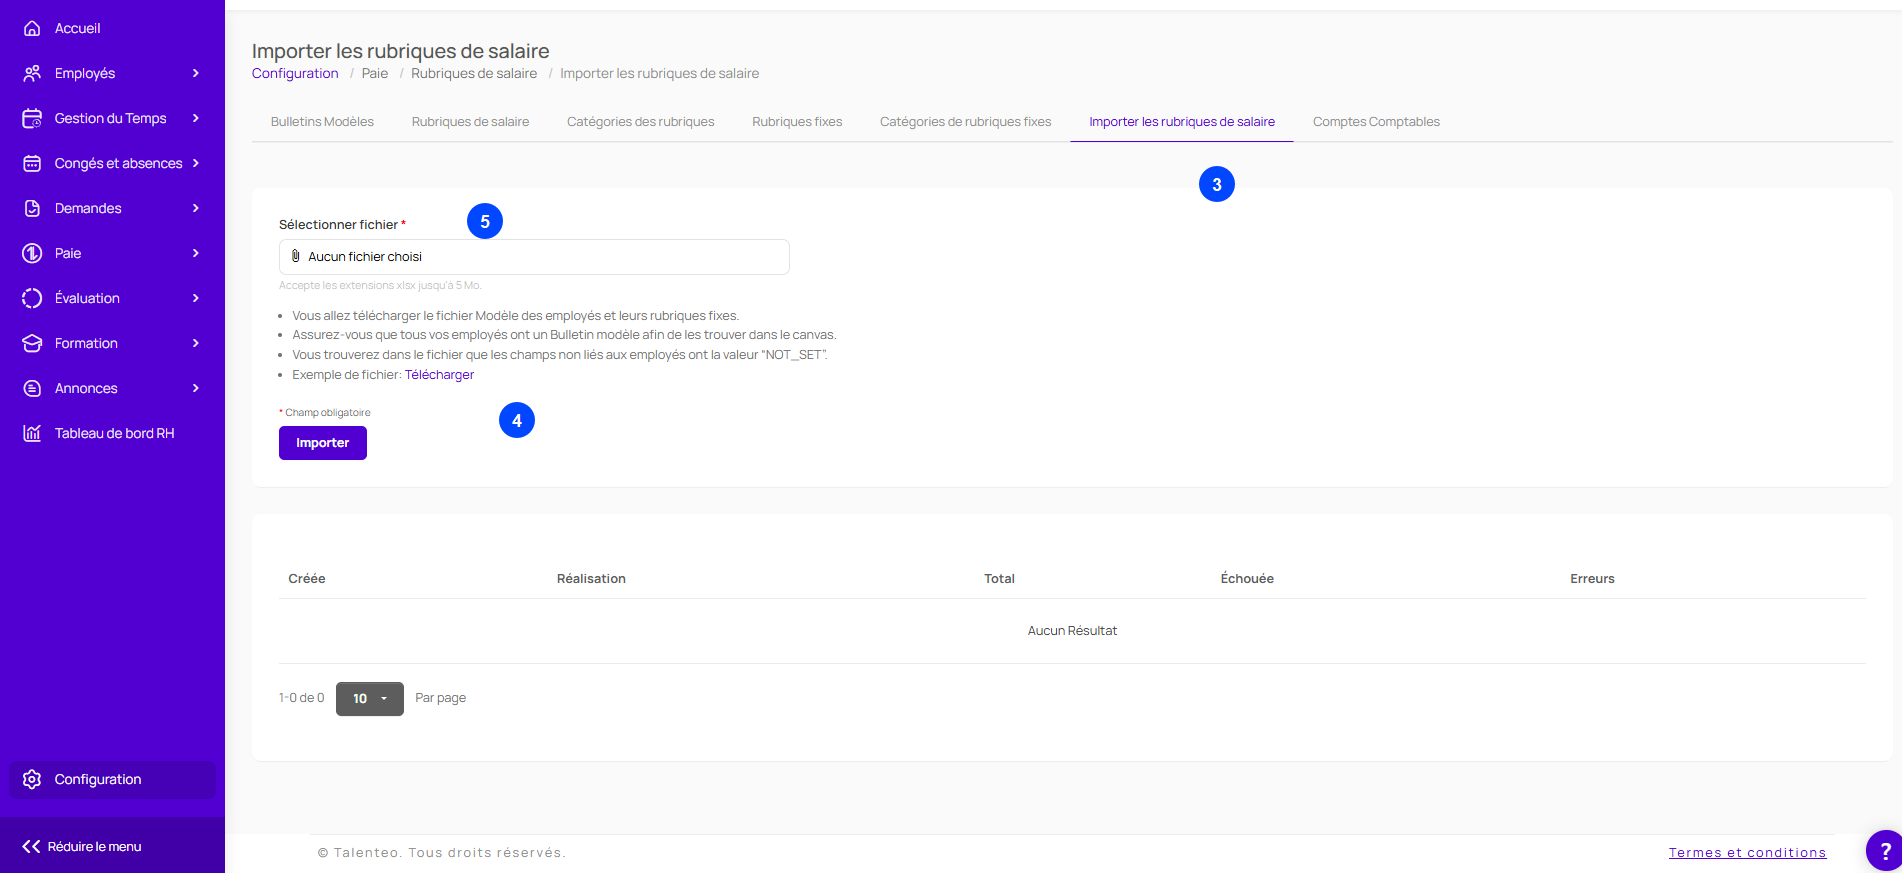Expand the Congés et absences chevron

[x=196, y=164]
